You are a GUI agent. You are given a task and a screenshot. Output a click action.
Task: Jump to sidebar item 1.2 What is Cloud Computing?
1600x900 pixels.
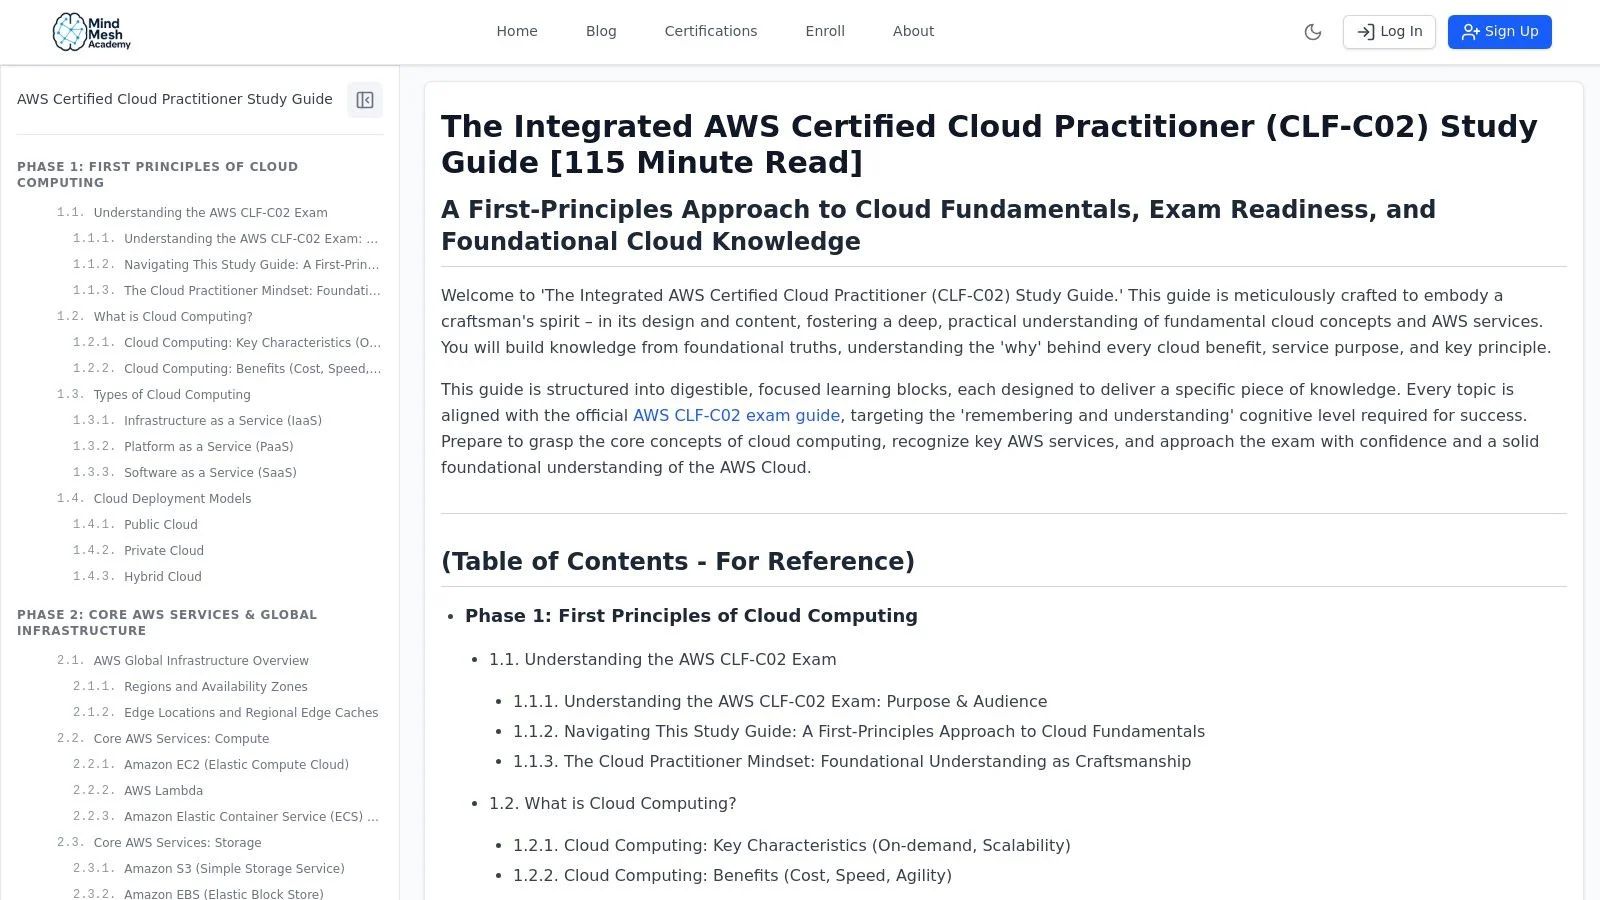point(173,317)
